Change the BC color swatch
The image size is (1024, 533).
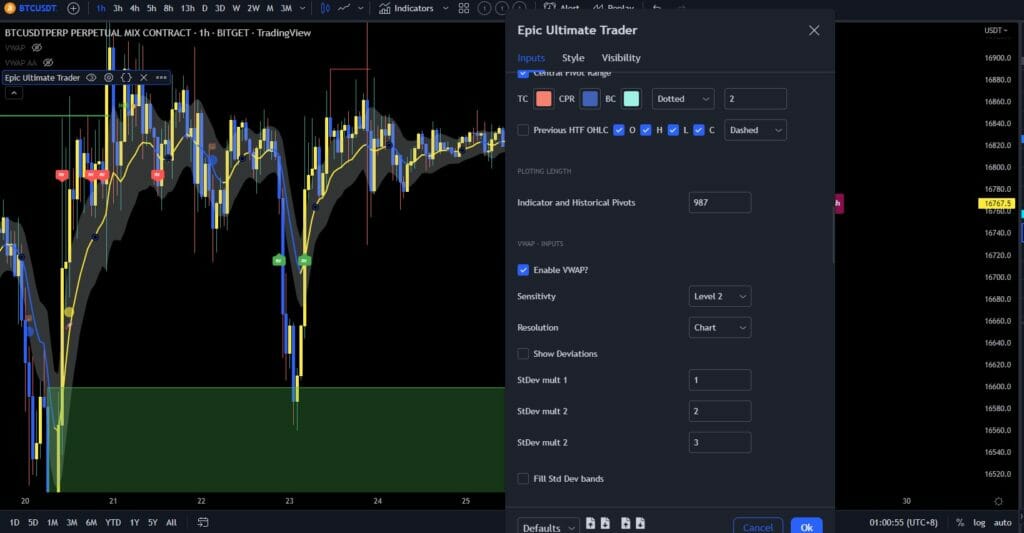pyautogui.click(x=632, y=99)
